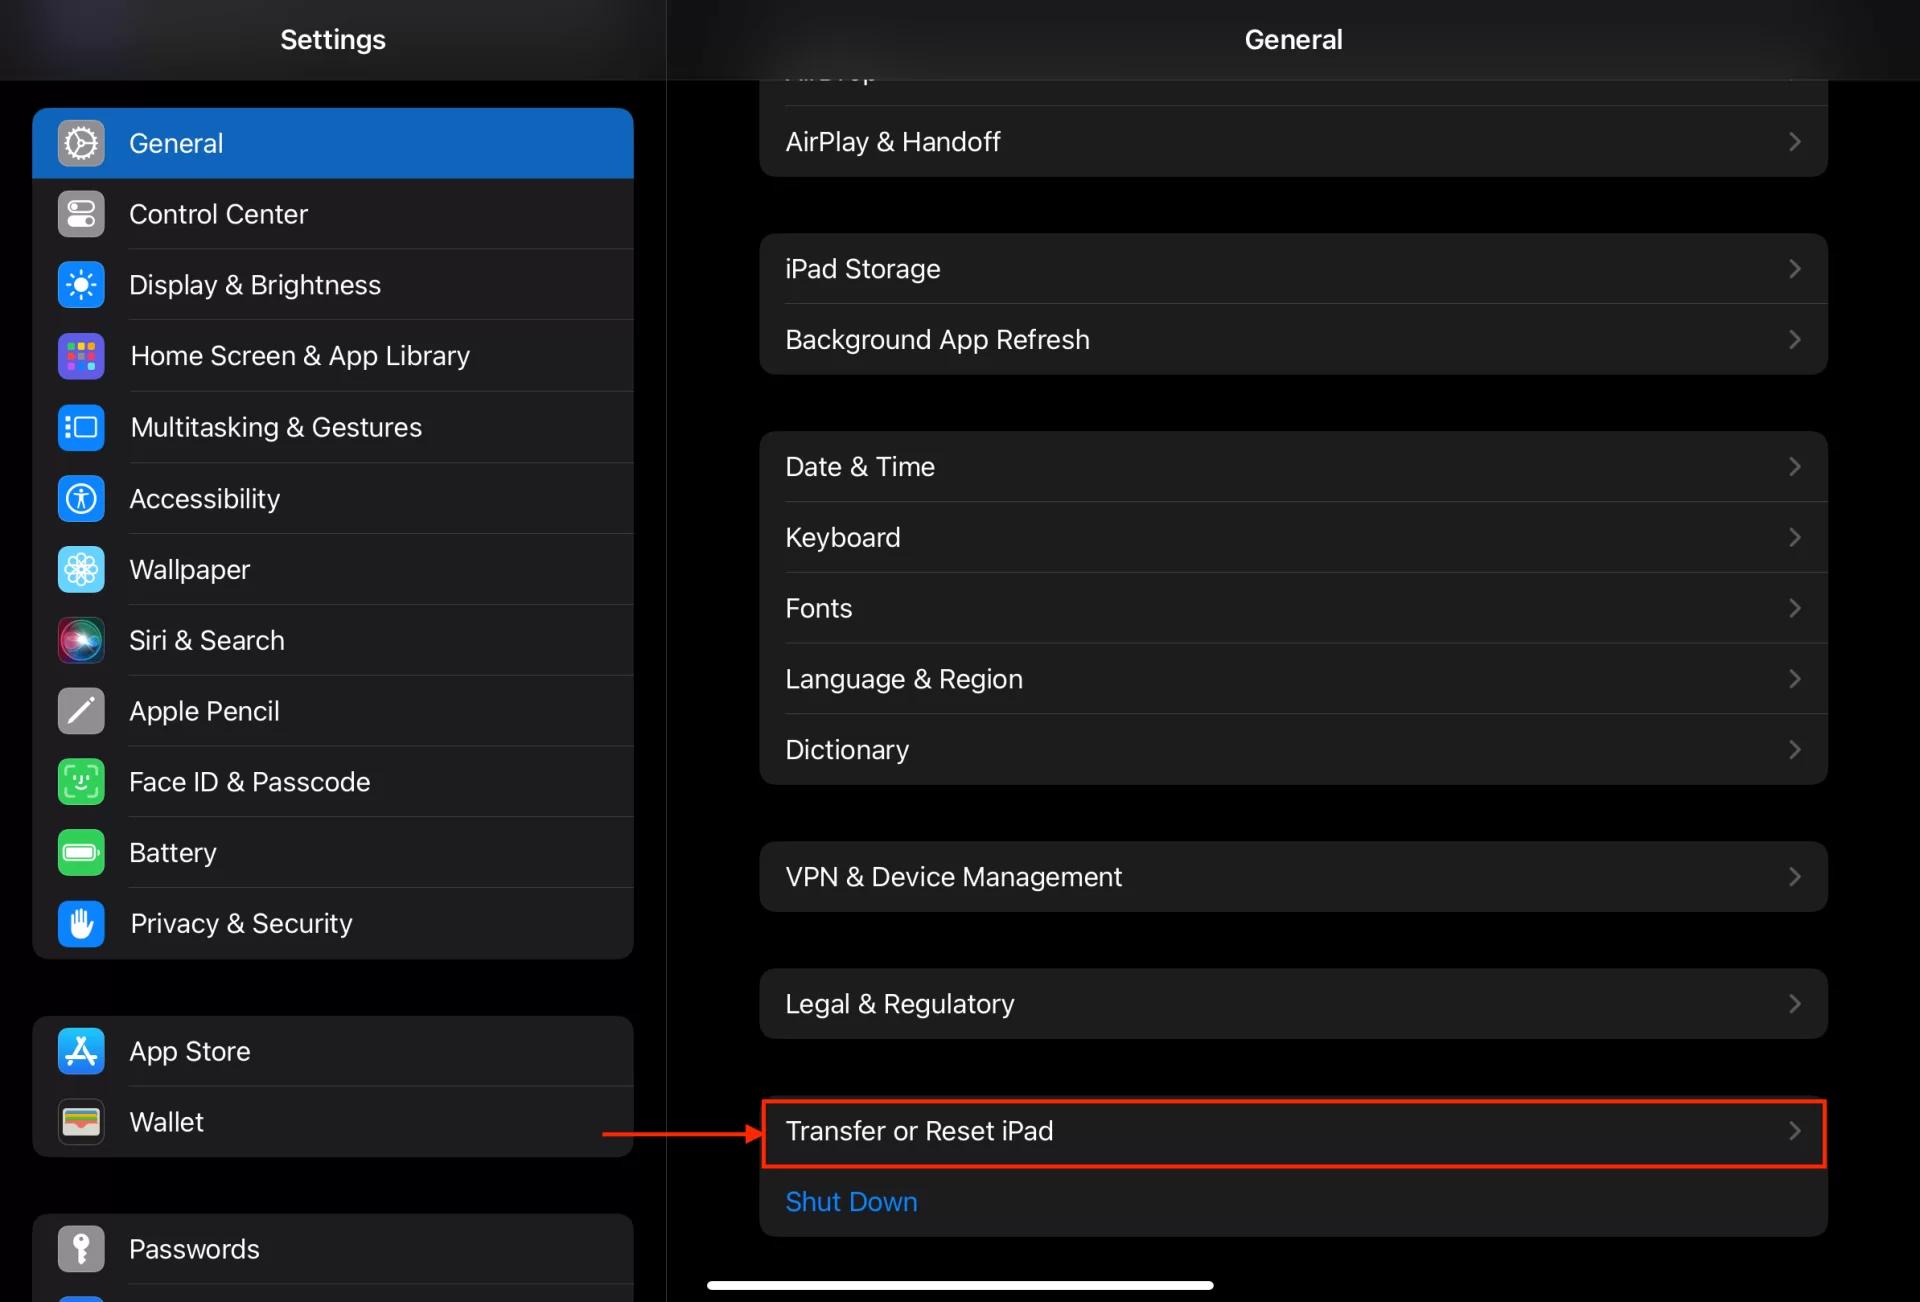This screenshot has width=1920, height=1302.
Task: Select Face ID & Passcode
Action: coord(333,782)
